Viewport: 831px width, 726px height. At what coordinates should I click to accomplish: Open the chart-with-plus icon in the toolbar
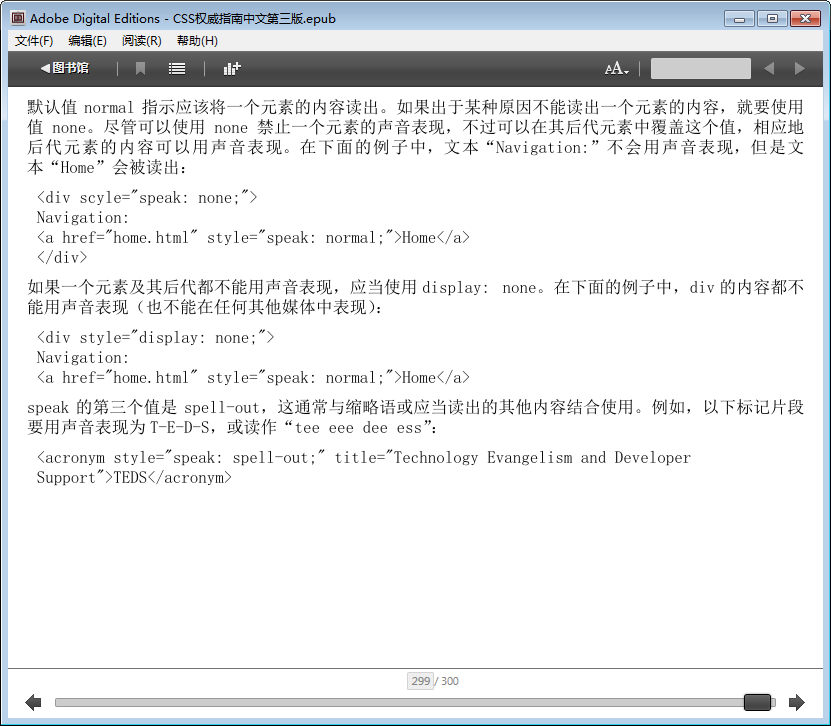pos(232,68)
